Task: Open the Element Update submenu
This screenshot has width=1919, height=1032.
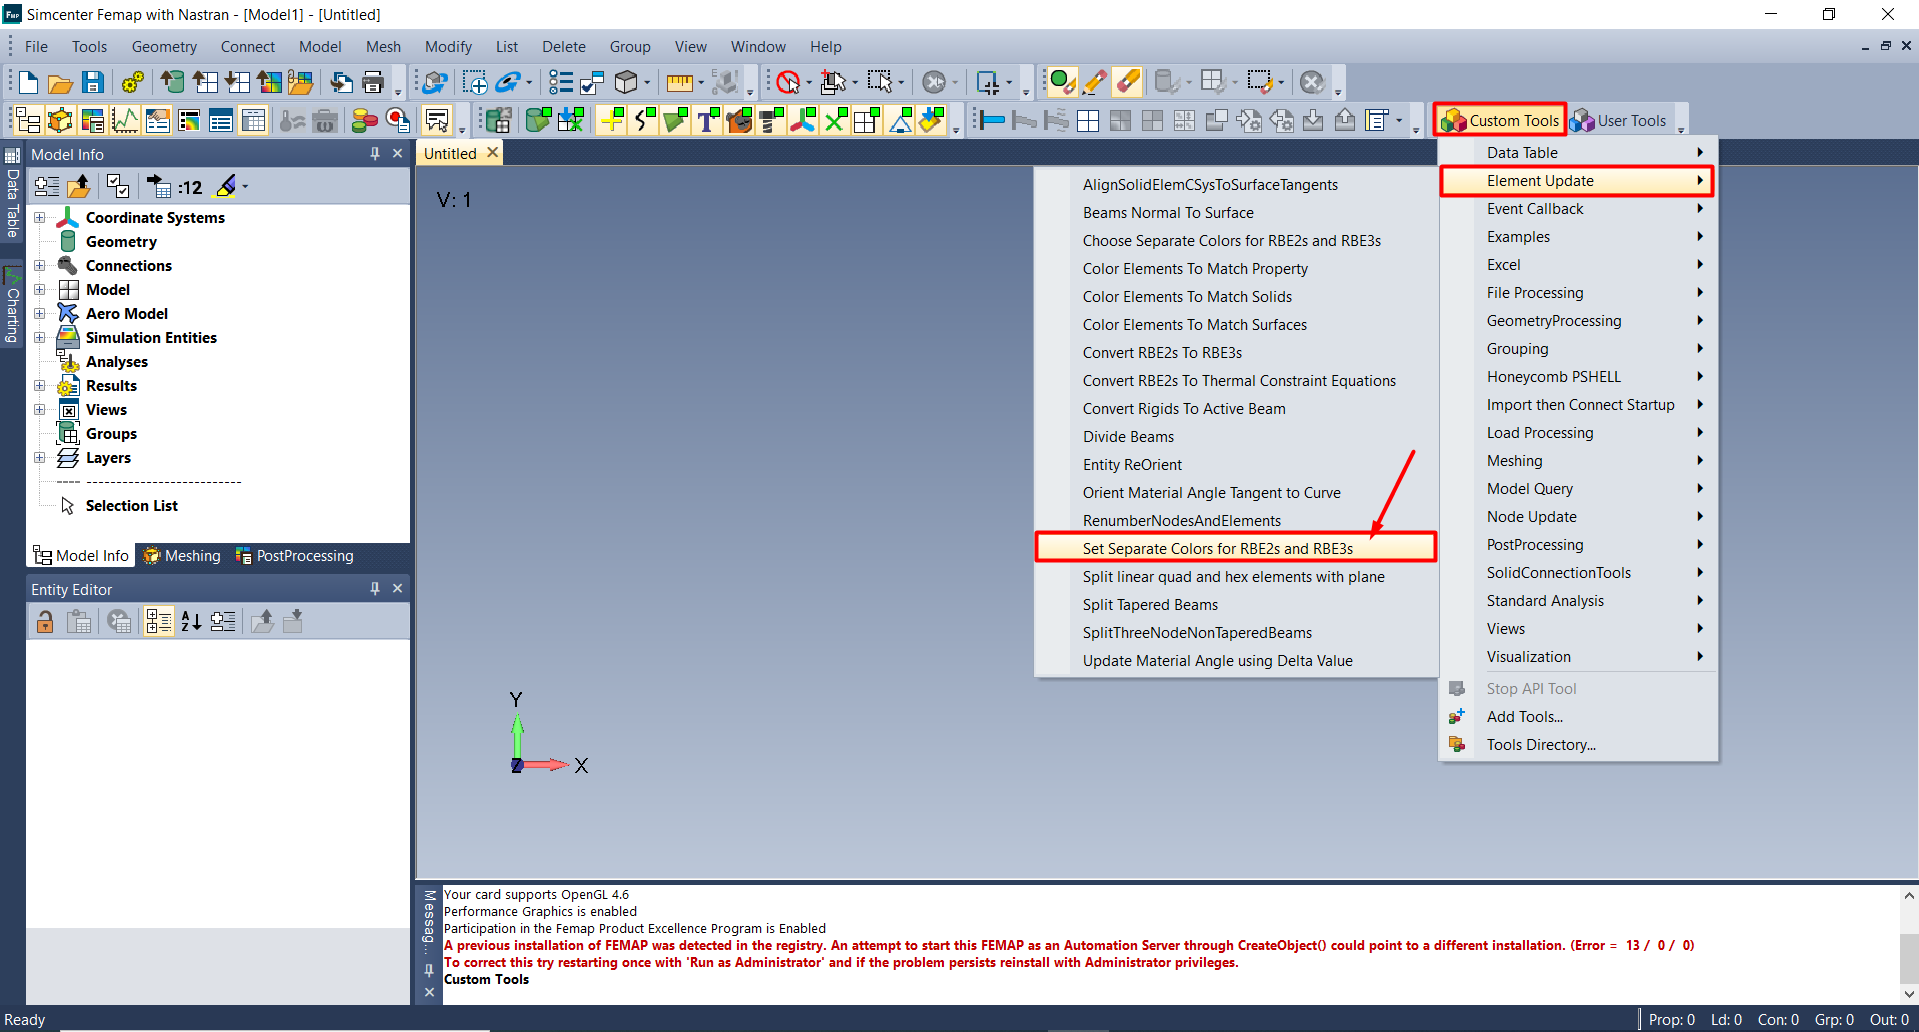Action: (1576, 181)
